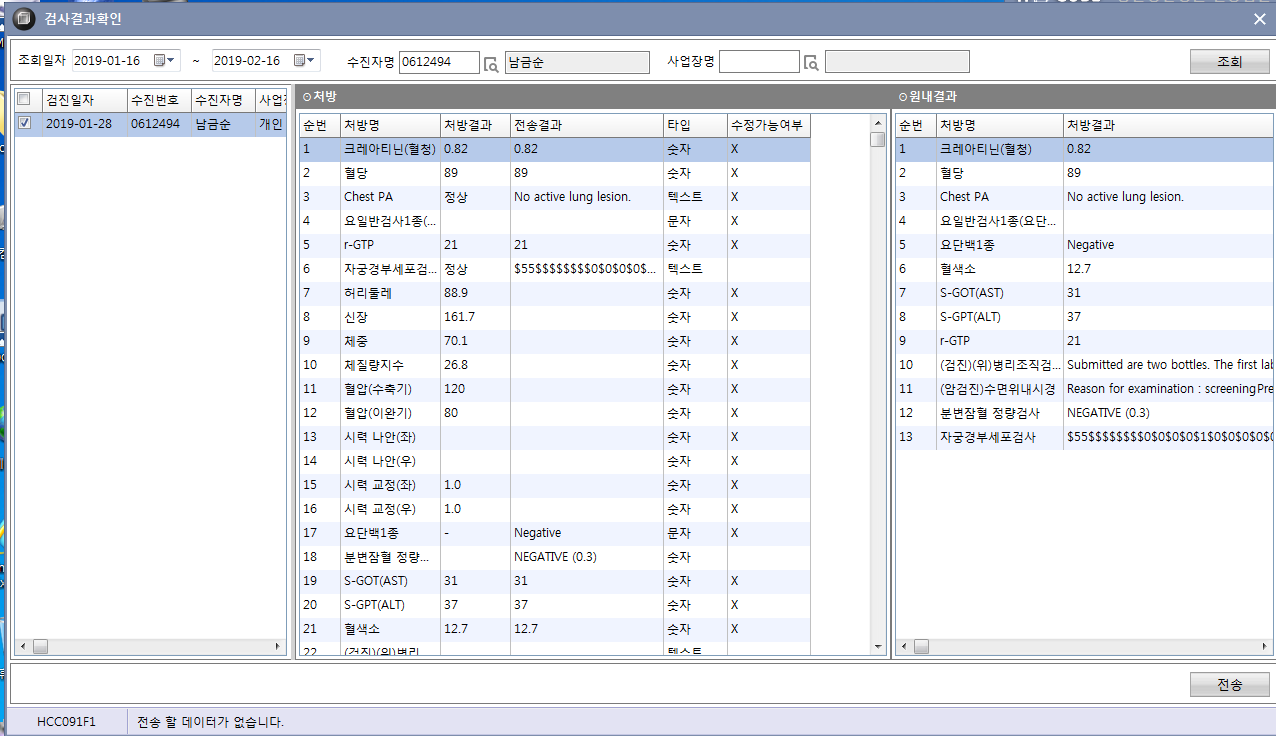Click the empty 사업장명 input field
The image size is (1276, 736).
tap(759, 62)
